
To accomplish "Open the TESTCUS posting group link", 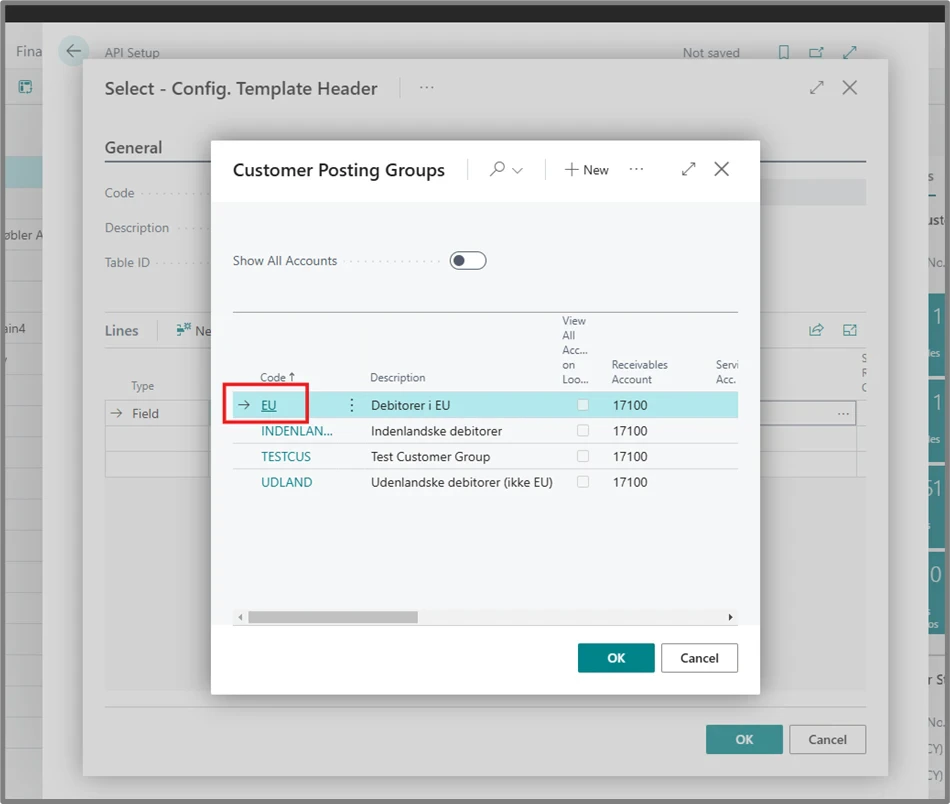I will [286, 456].
